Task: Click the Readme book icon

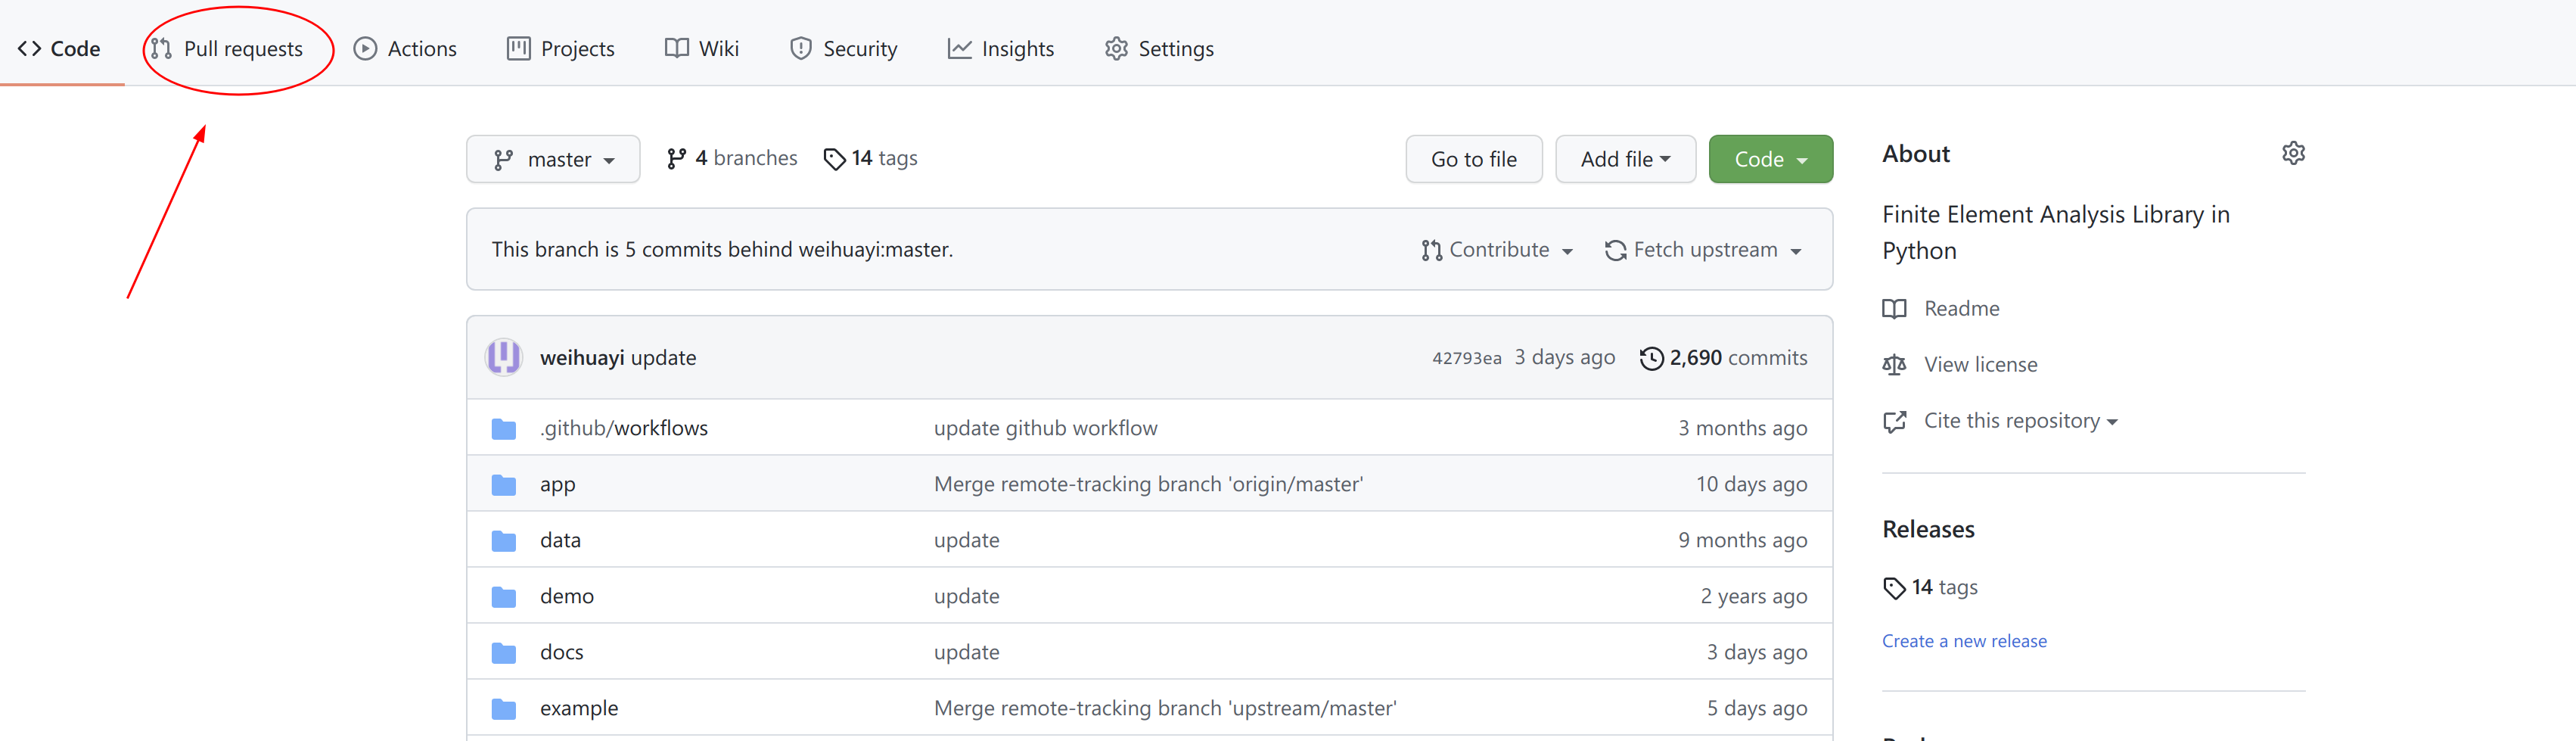Action: (1894, 309)
